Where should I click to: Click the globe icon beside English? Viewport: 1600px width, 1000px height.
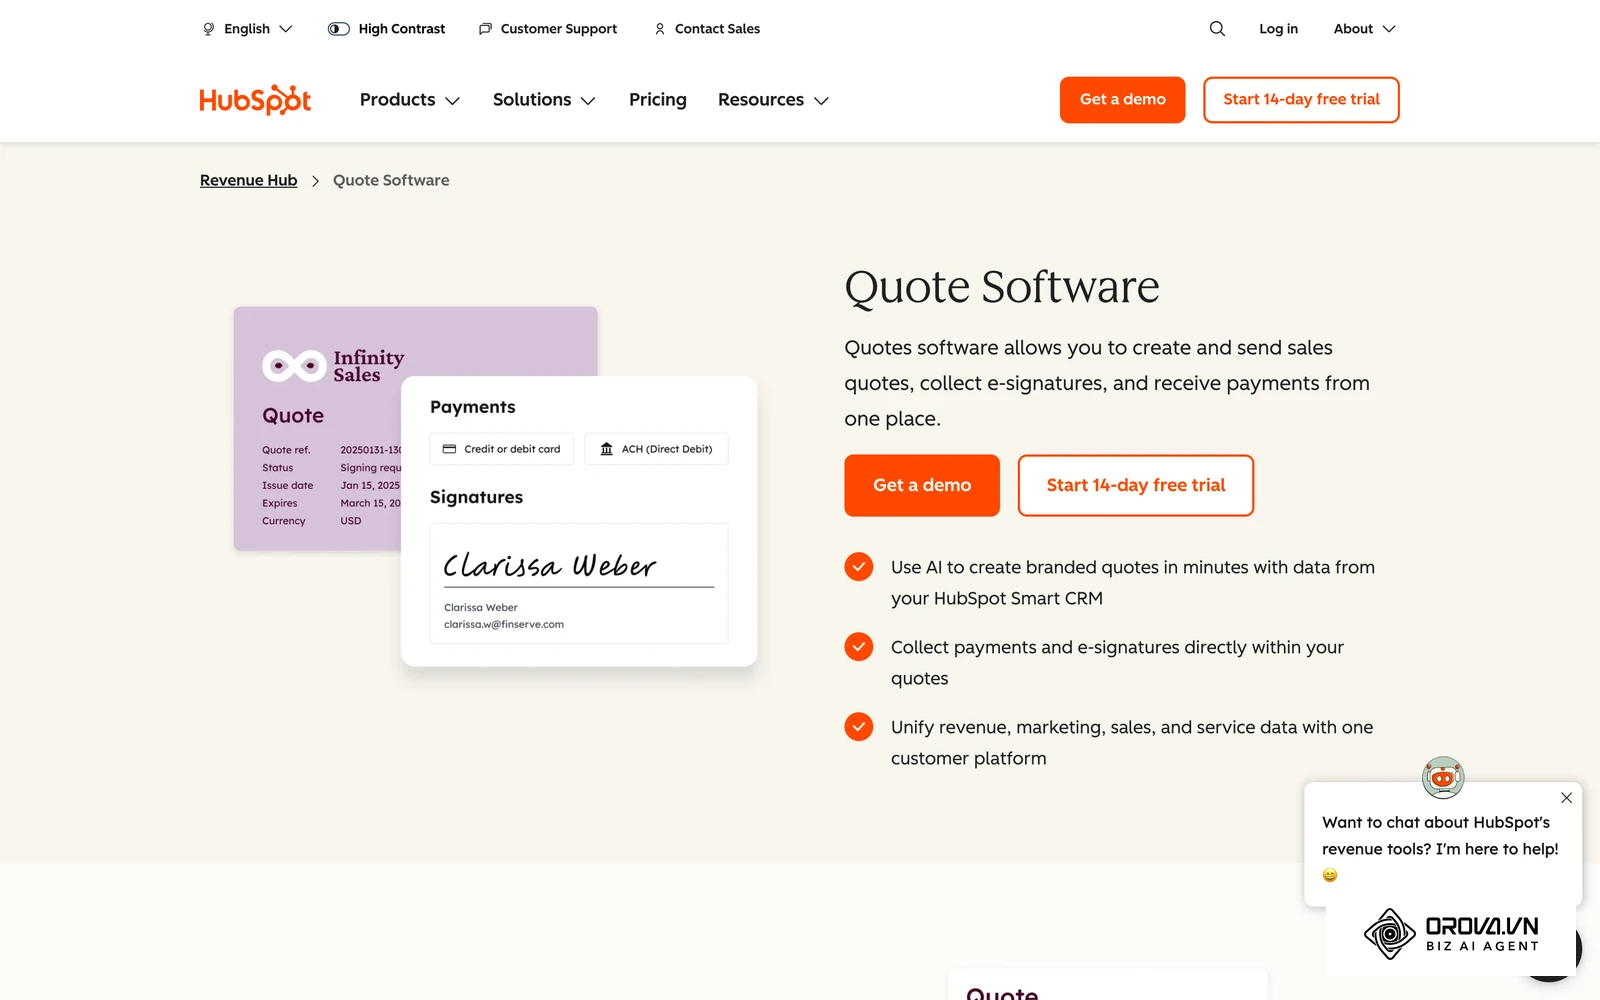[209, 29]
